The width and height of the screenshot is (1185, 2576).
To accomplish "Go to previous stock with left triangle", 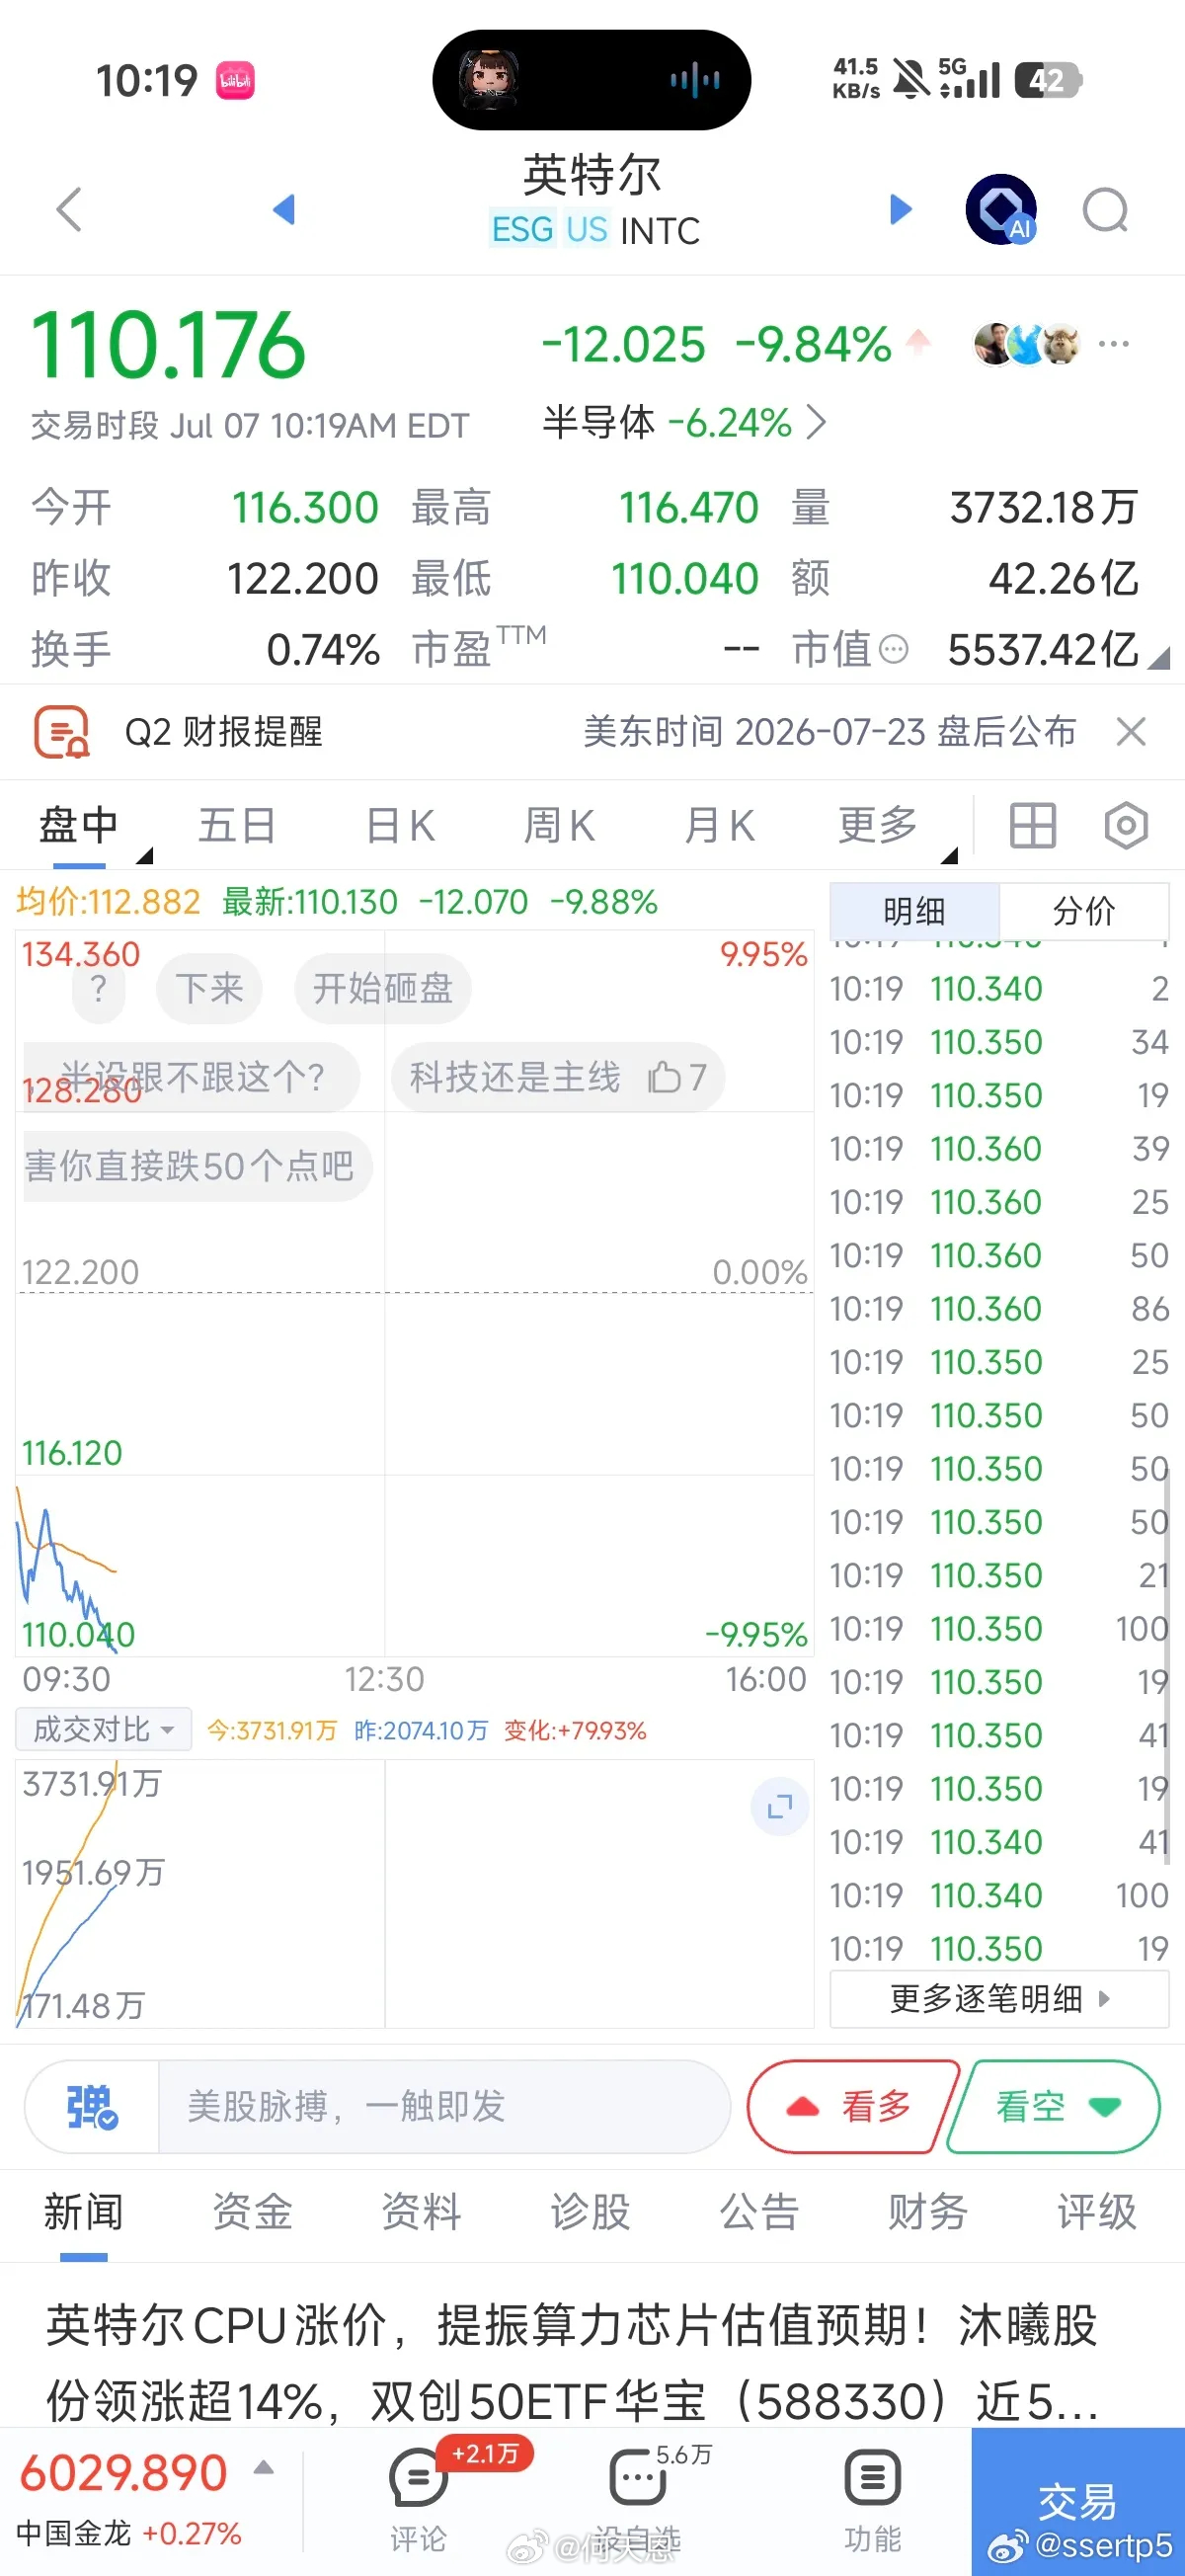I will click(284, 209).
